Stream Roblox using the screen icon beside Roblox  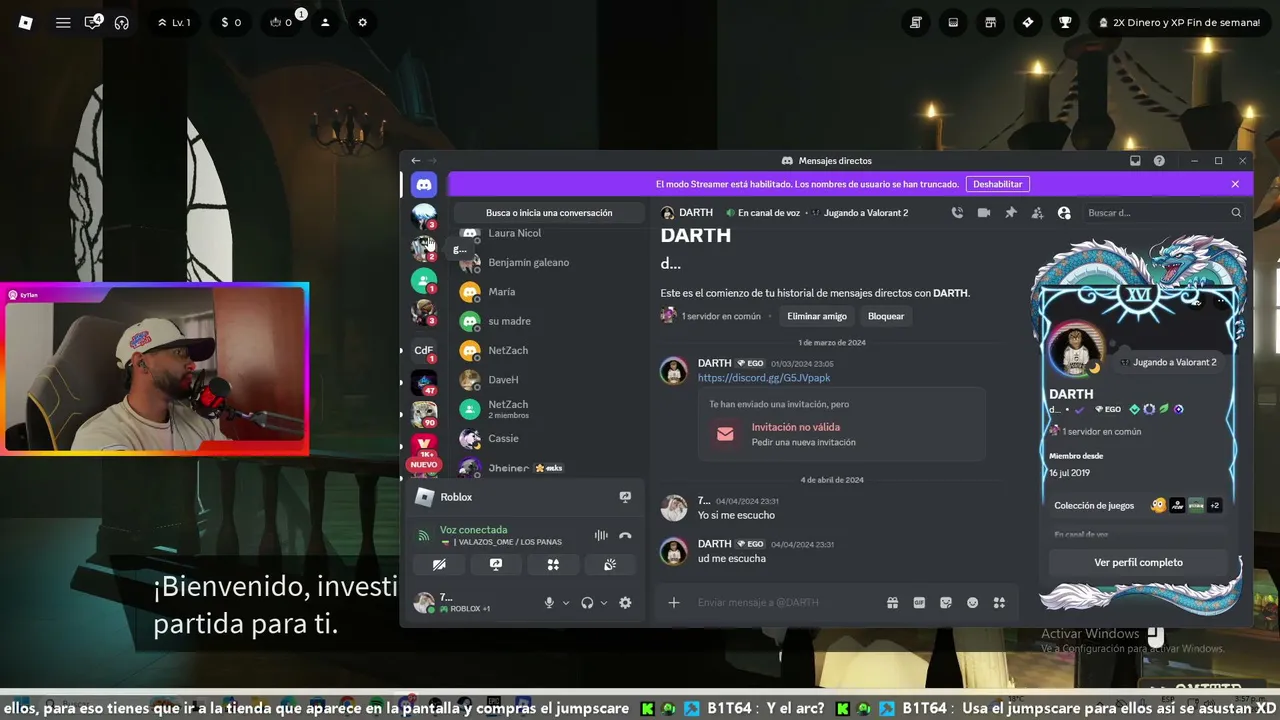tap(625, 497)
